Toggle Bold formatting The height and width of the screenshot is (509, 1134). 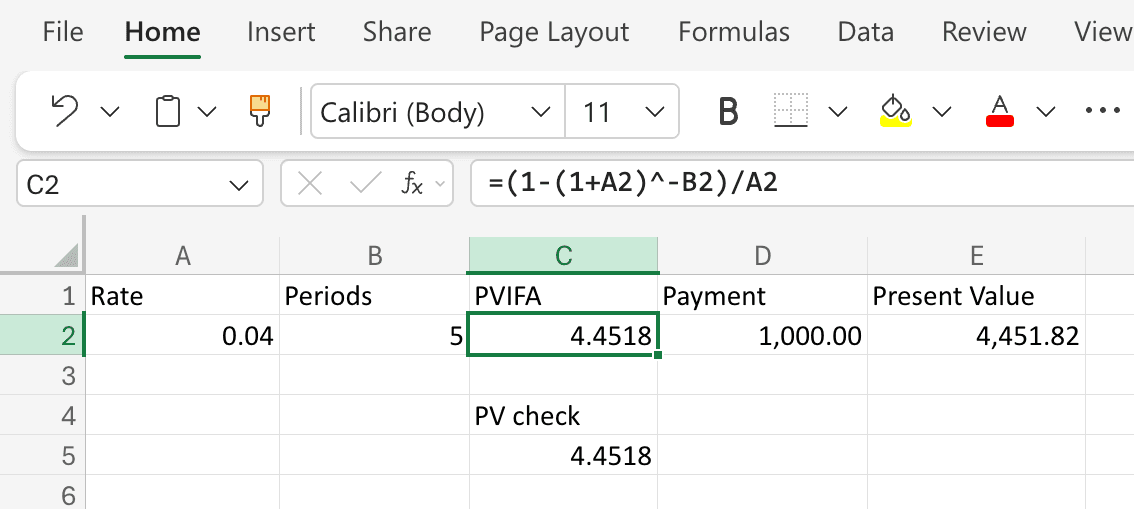[729, 111]
